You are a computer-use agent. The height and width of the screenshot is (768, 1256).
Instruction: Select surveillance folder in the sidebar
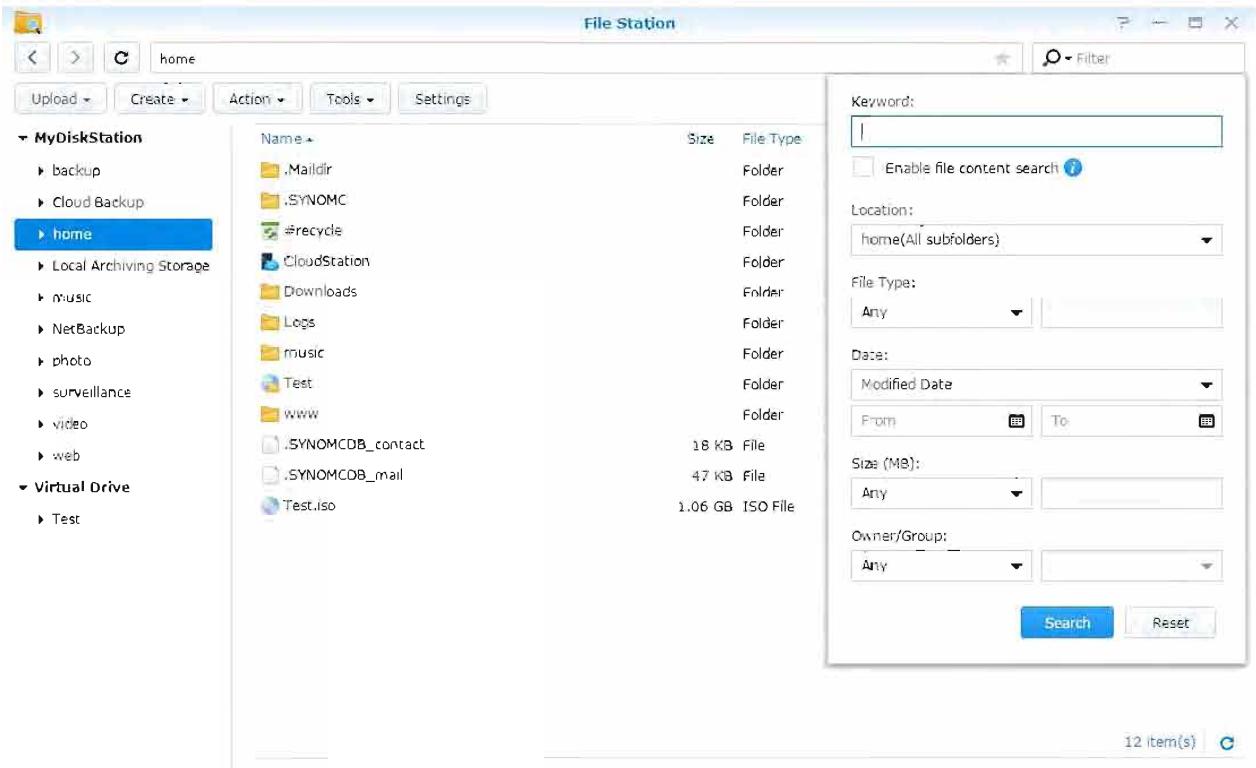[x=91, y=392]
